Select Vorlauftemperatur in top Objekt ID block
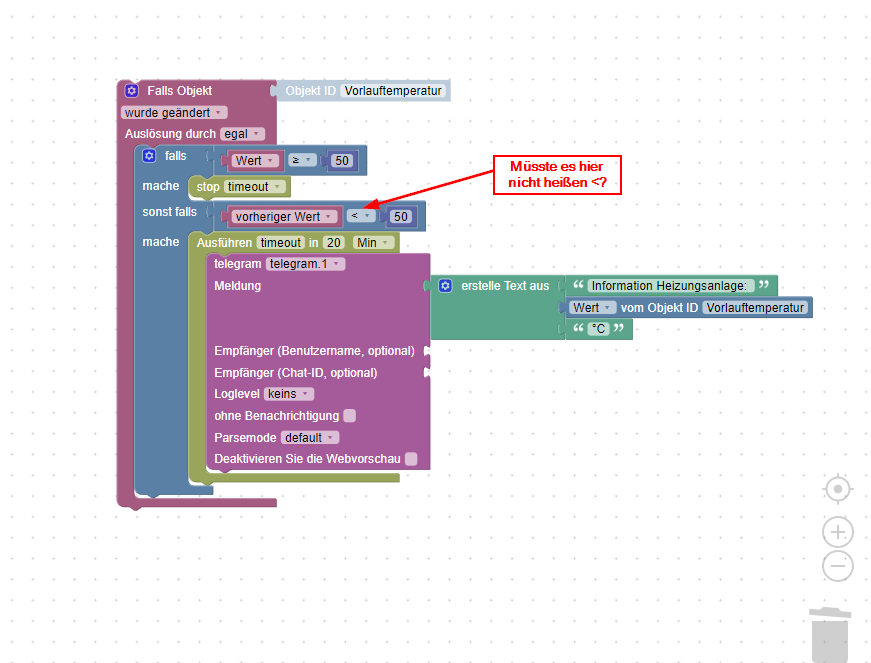The image size is (871, 663). [x=393, y=91]
